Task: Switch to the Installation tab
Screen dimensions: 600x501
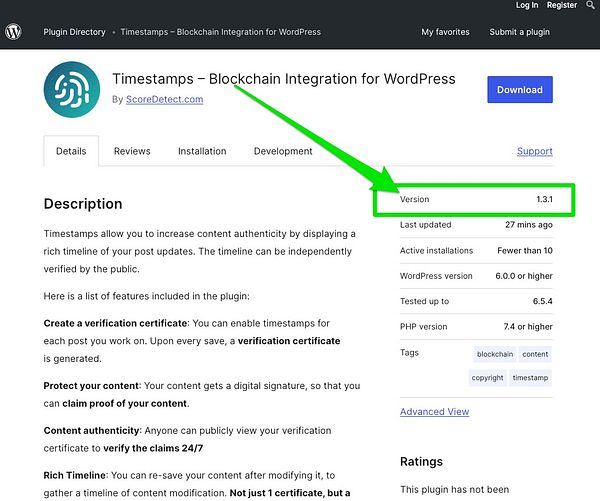Action: (202, 151)
